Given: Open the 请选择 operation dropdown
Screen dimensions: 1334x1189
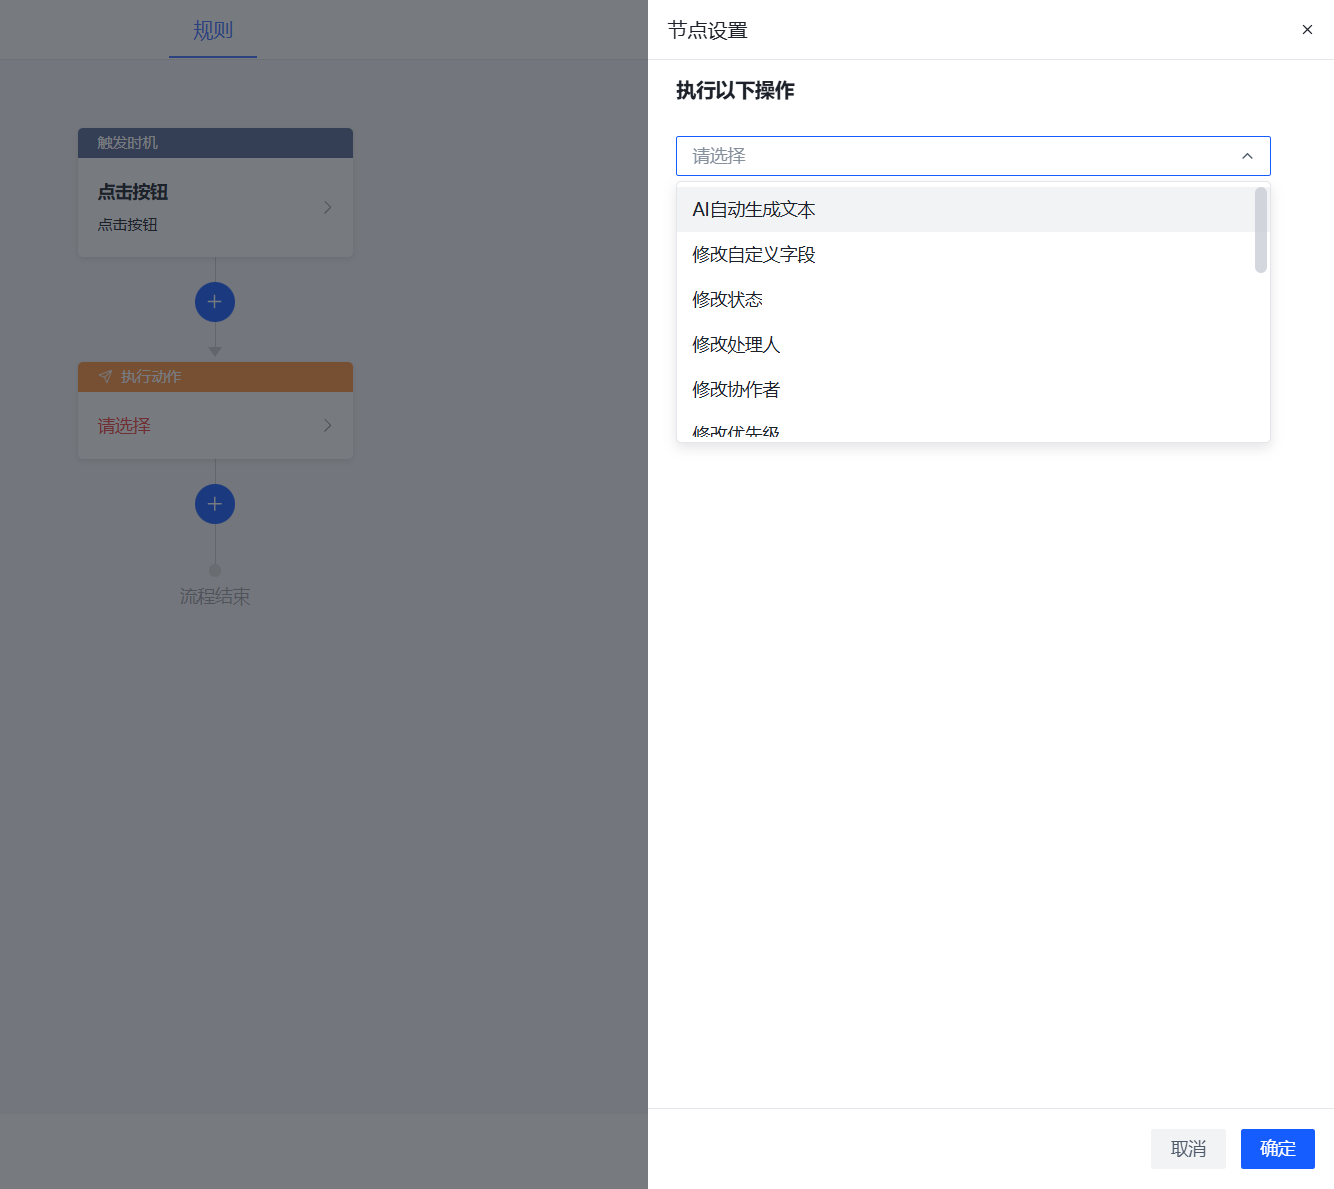Looking at the screenshot, I should pyautogui.click(x=973, y=156).
